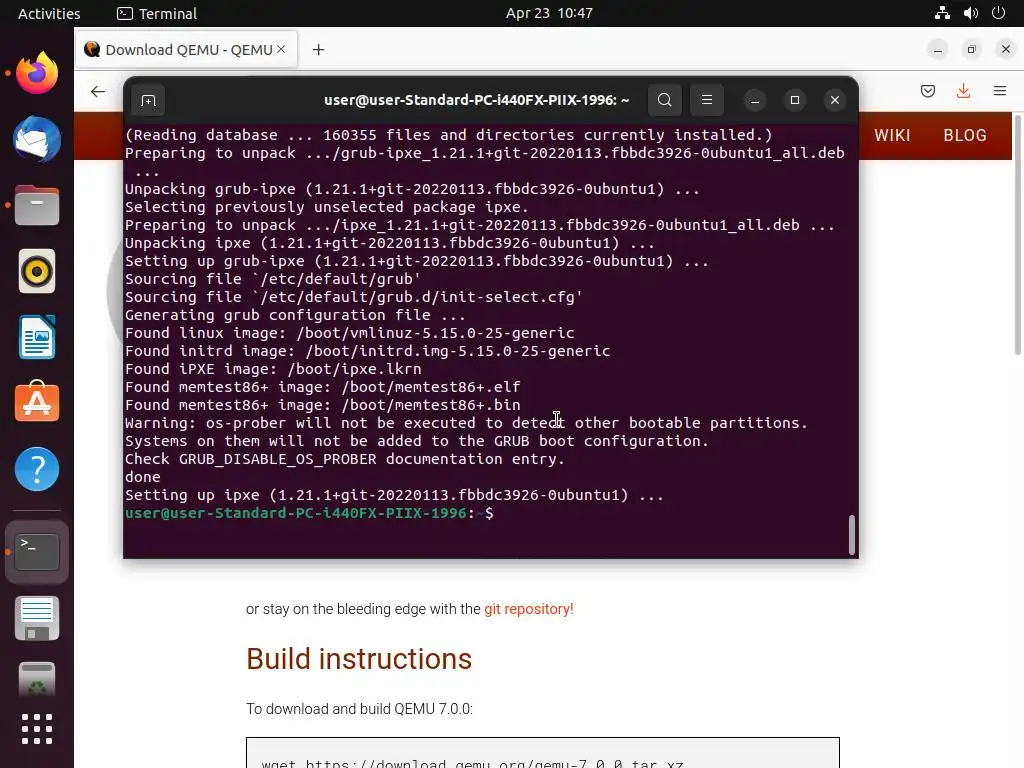The image size is (1024, 768).
Task: Maximize the terminal window
Action: (x=795, y=100)
